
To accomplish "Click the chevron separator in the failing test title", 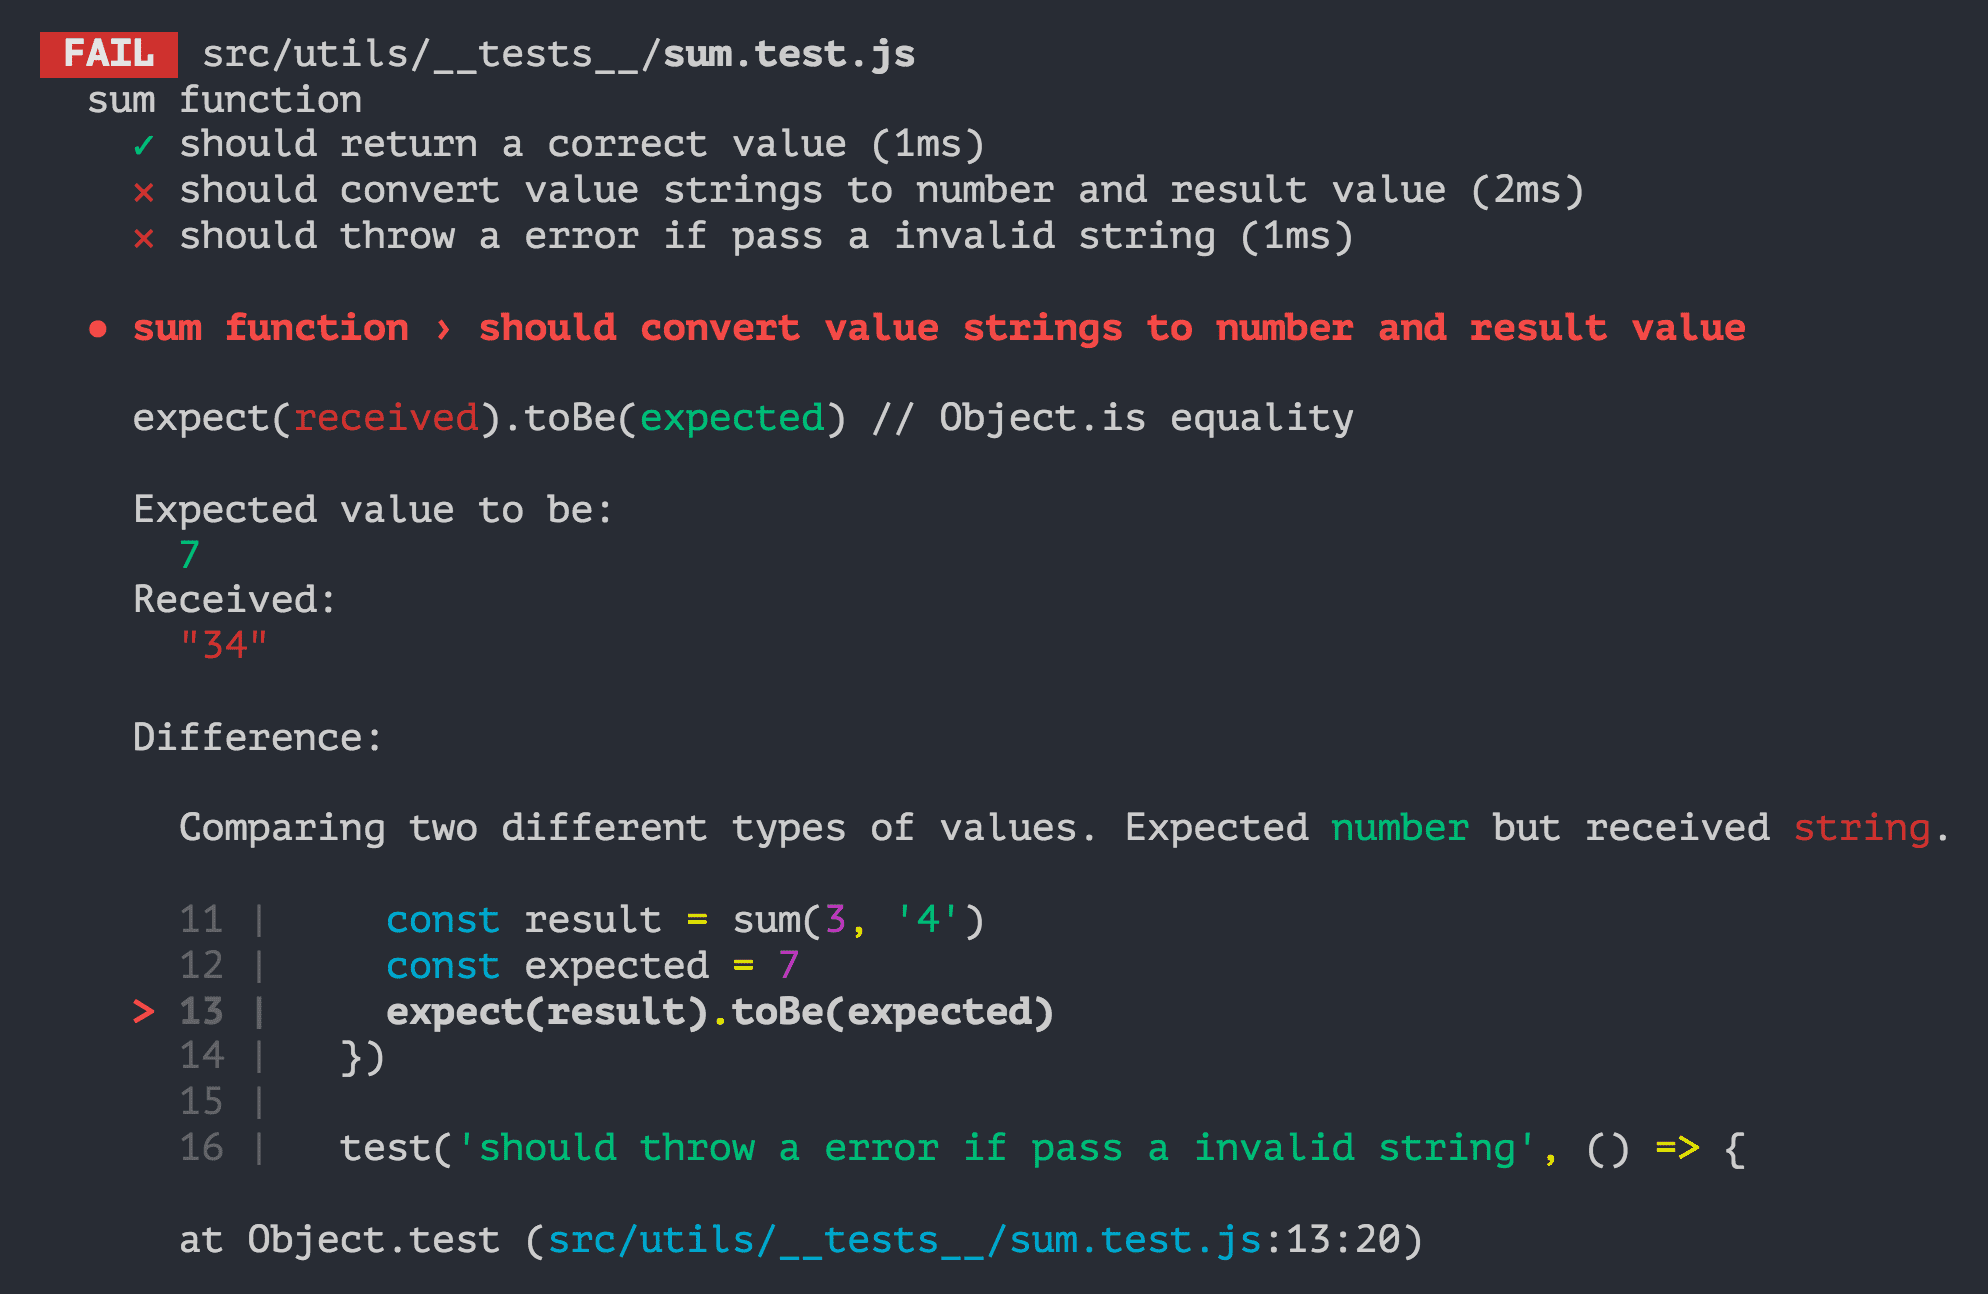I will point(444,329).
